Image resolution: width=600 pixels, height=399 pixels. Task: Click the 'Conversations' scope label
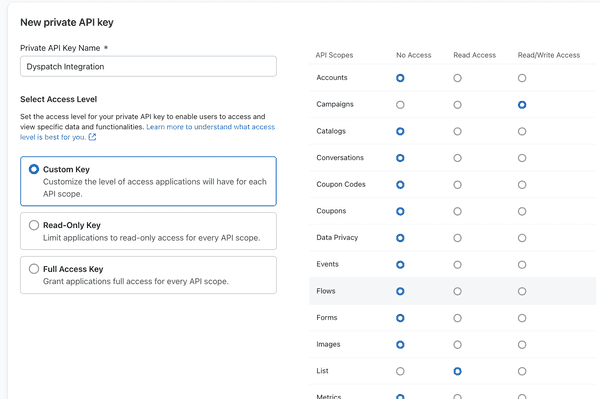click(x=340, y=158)
